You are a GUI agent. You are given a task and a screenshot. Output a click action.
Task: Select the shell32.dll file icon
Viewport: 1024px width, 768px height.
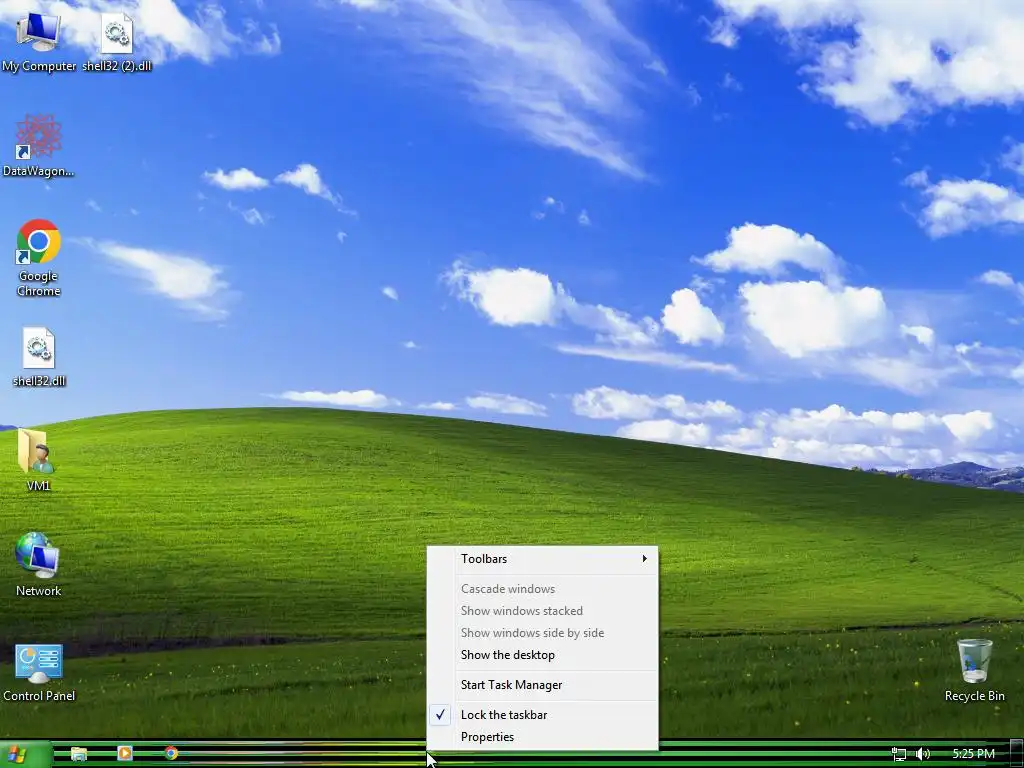tap(39, 357)
